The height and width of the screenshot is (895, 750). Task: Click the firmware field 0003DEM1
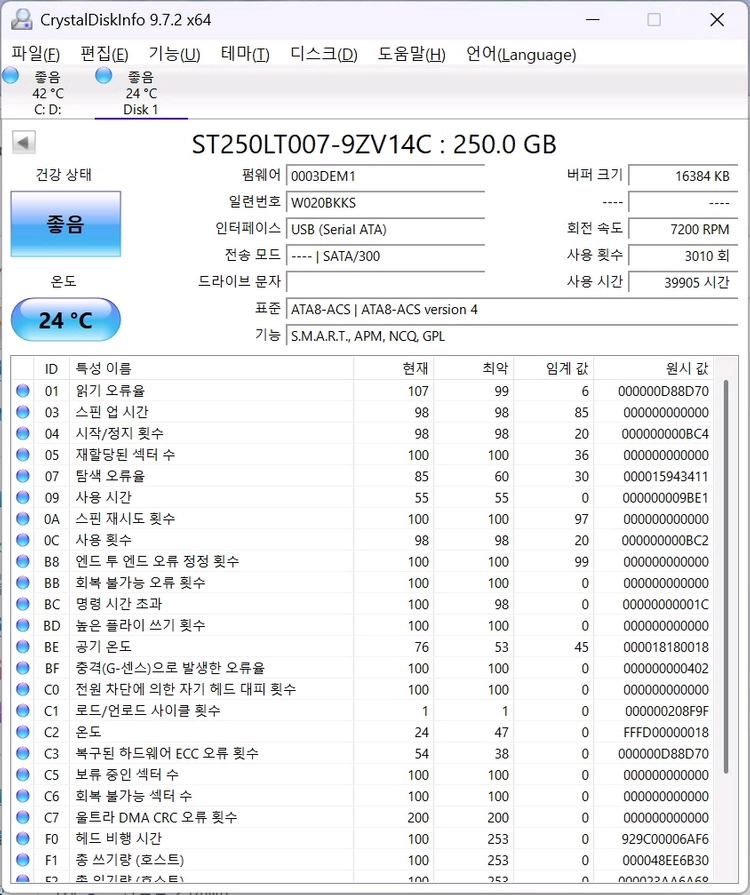[x=385, y=176]
